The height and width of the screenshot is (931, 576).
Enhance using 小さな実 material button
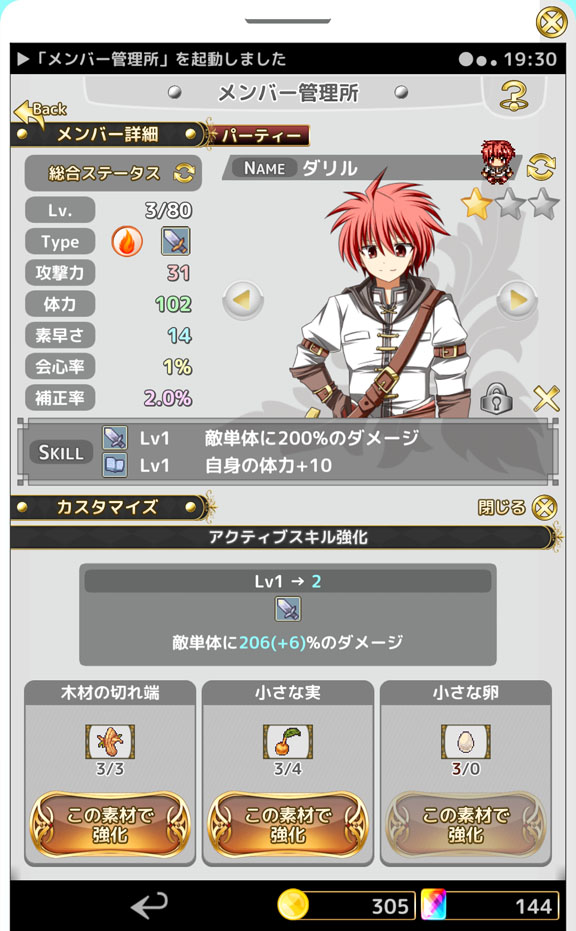(287, 824)
